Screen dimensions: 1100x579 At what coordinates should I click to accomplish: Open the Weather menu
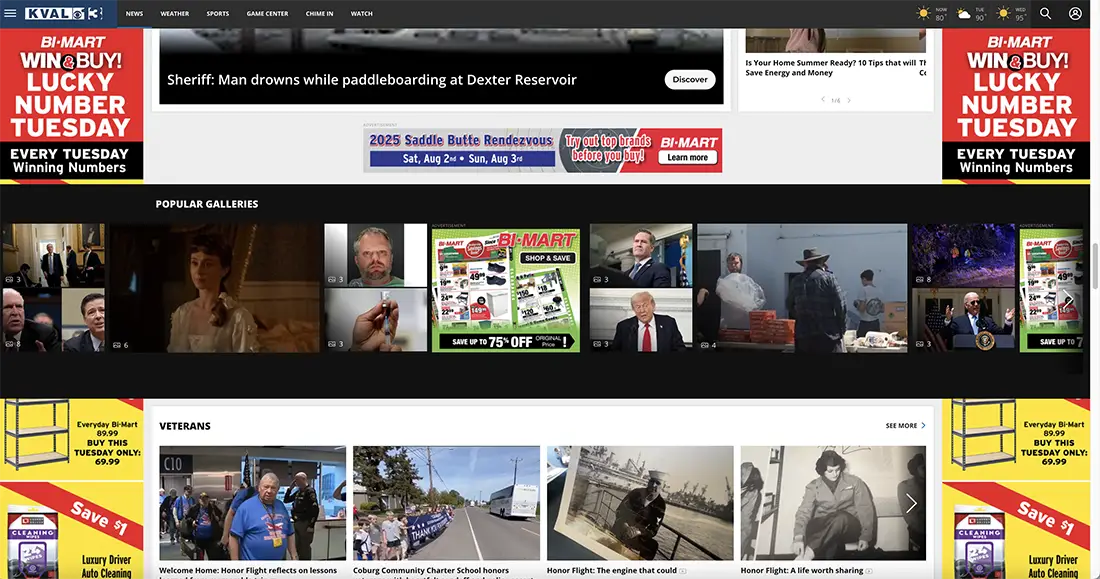tap(175, 13)
